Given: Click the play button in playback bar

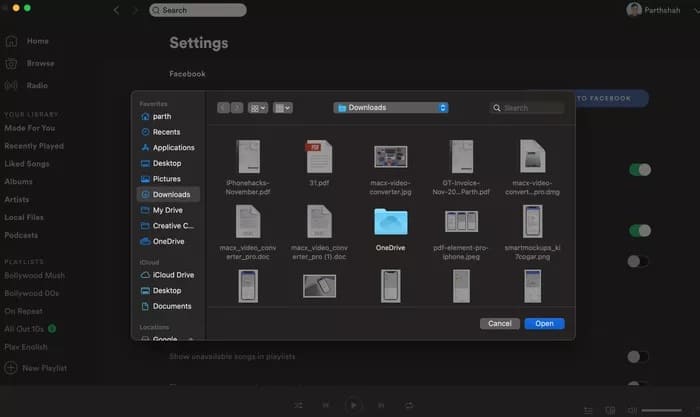Looking at the screenshot, I should point(353,405).
